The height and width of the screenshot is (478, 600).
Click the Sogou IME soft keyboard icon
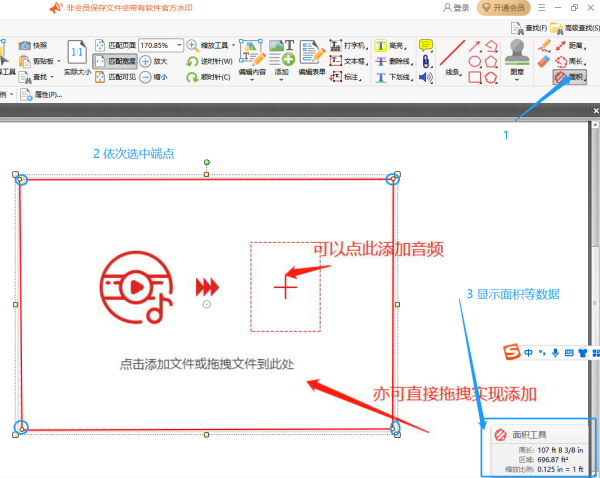569,352
